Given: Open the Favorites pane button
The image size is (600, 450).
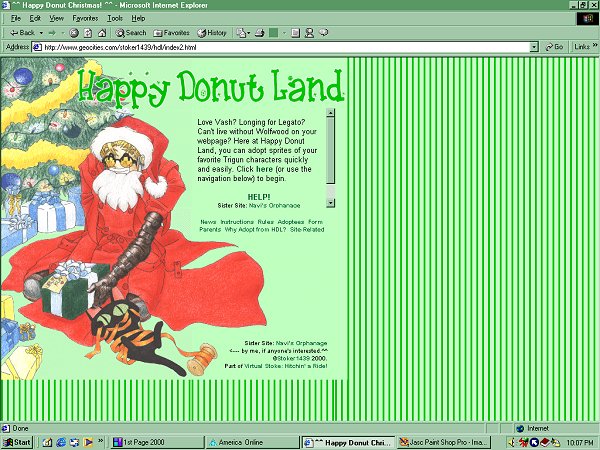Looking at the screenshot, I should coord(171,33).
